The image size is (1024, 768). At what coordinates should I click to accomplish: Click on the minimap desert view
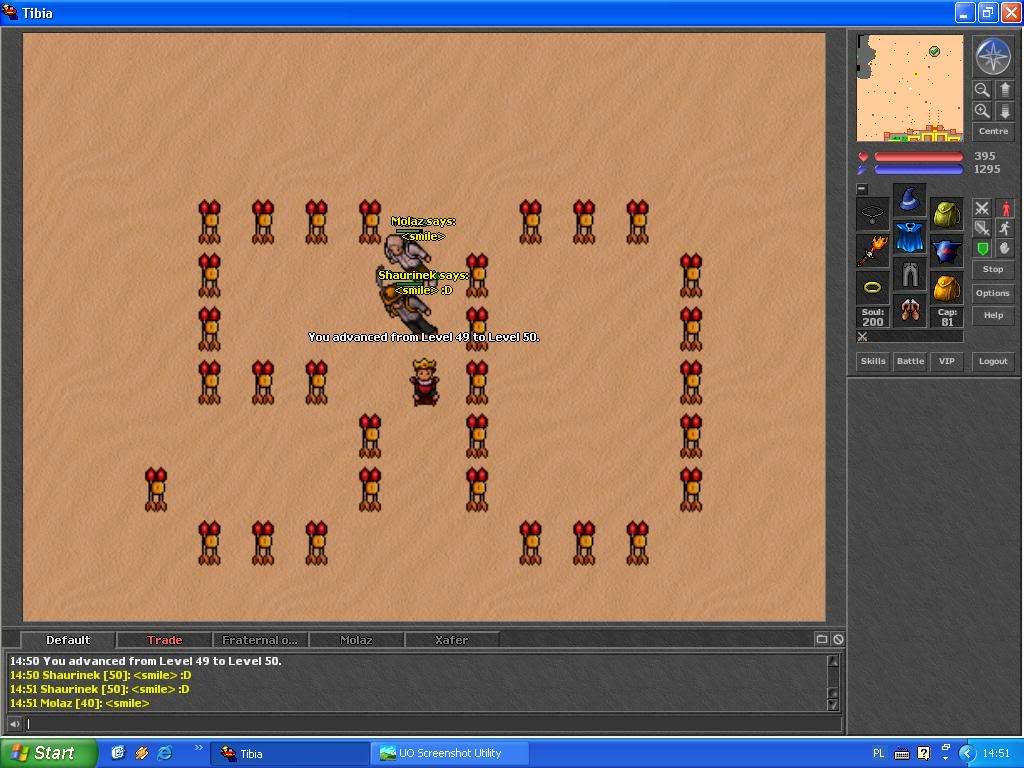(x=910, y=88)
